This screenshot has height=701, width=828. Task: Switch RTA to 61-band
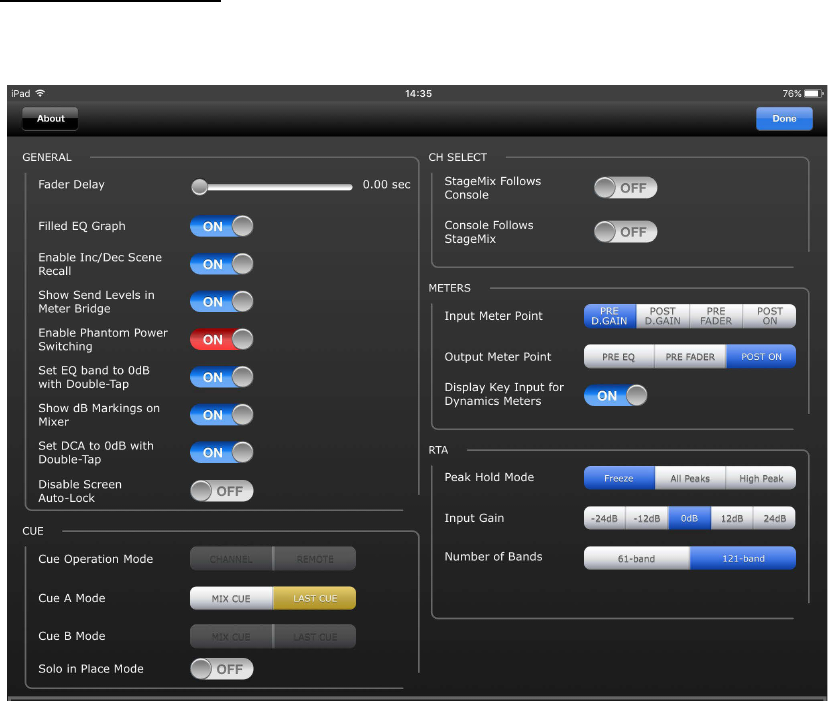636,558
